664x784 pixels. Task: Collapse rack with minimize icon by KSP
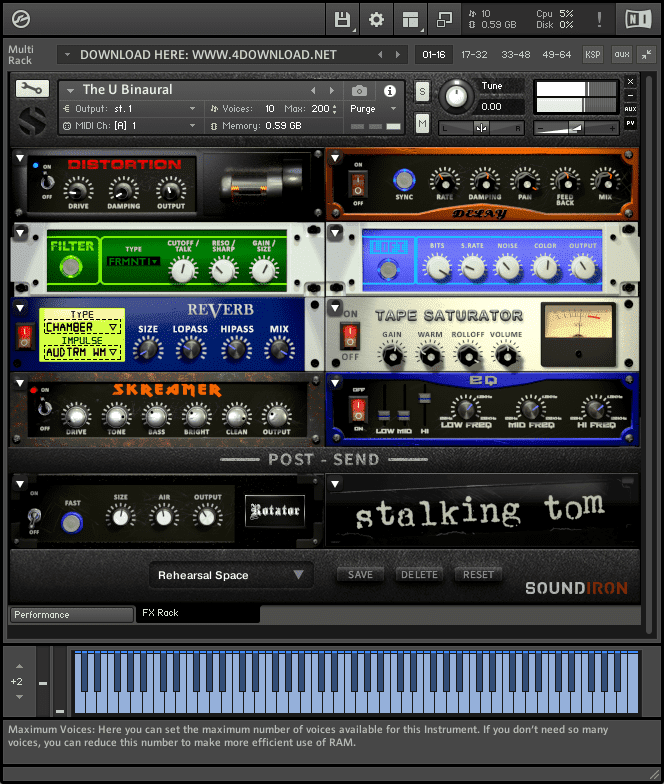point(646,54)
